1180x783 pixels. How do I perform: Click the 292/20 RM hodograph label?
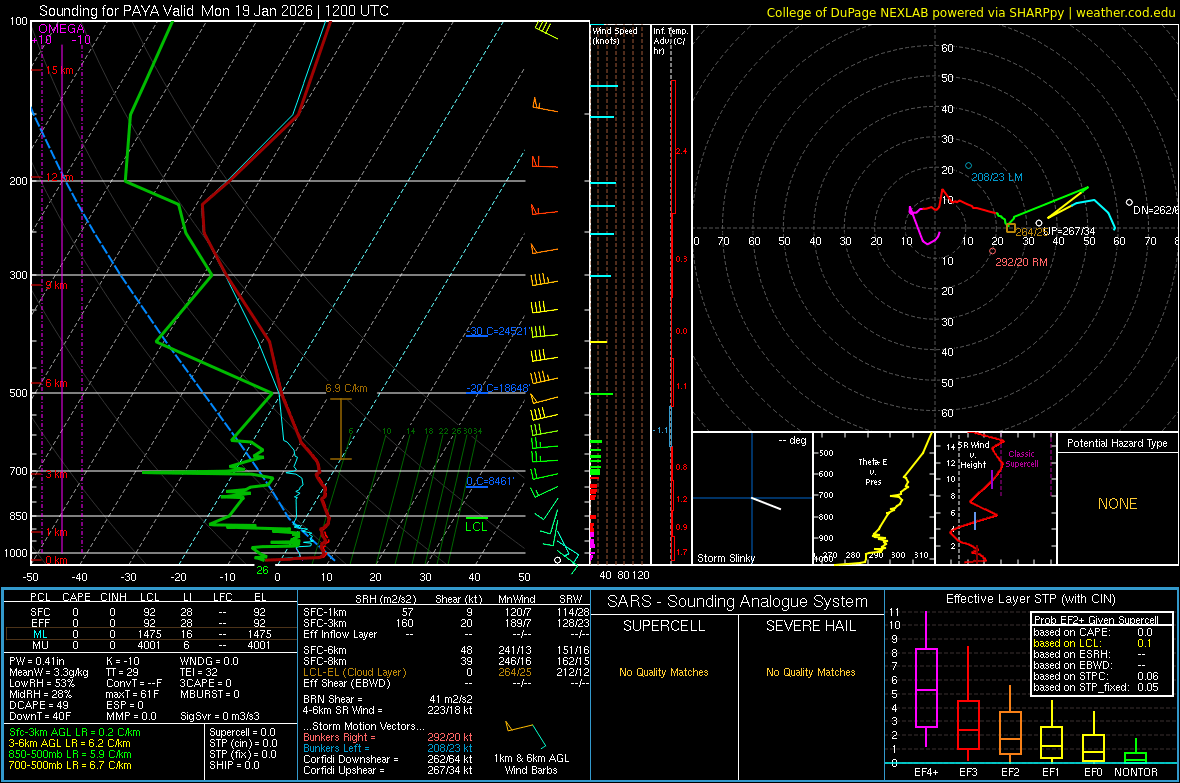pyautogui.click(x=1021, y=262)
